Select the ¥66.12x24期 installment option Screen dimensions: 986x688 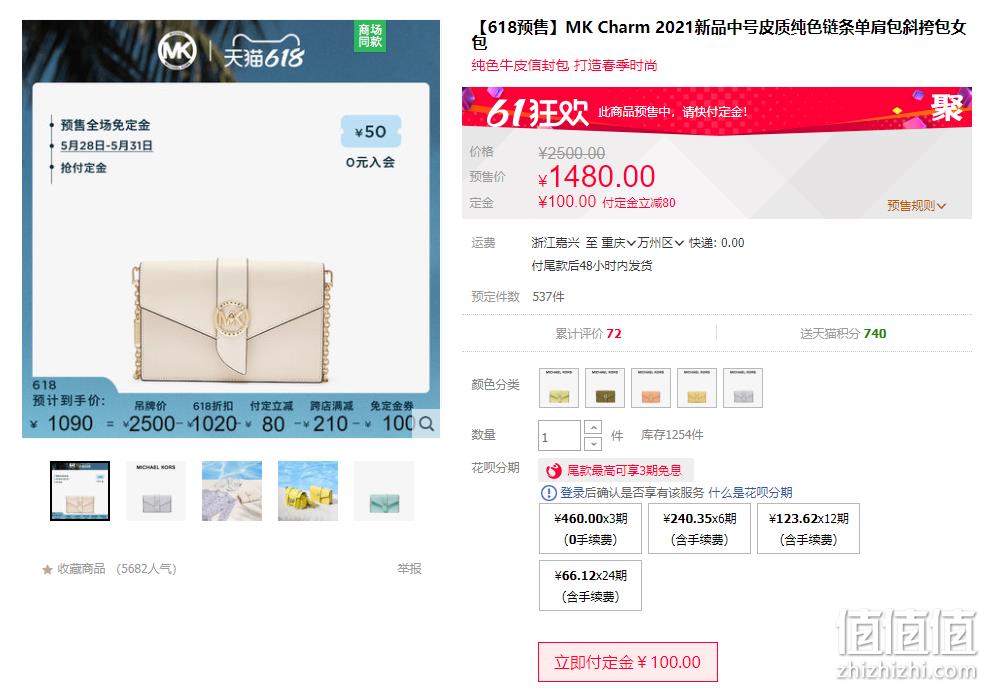(x=590, y=585)
